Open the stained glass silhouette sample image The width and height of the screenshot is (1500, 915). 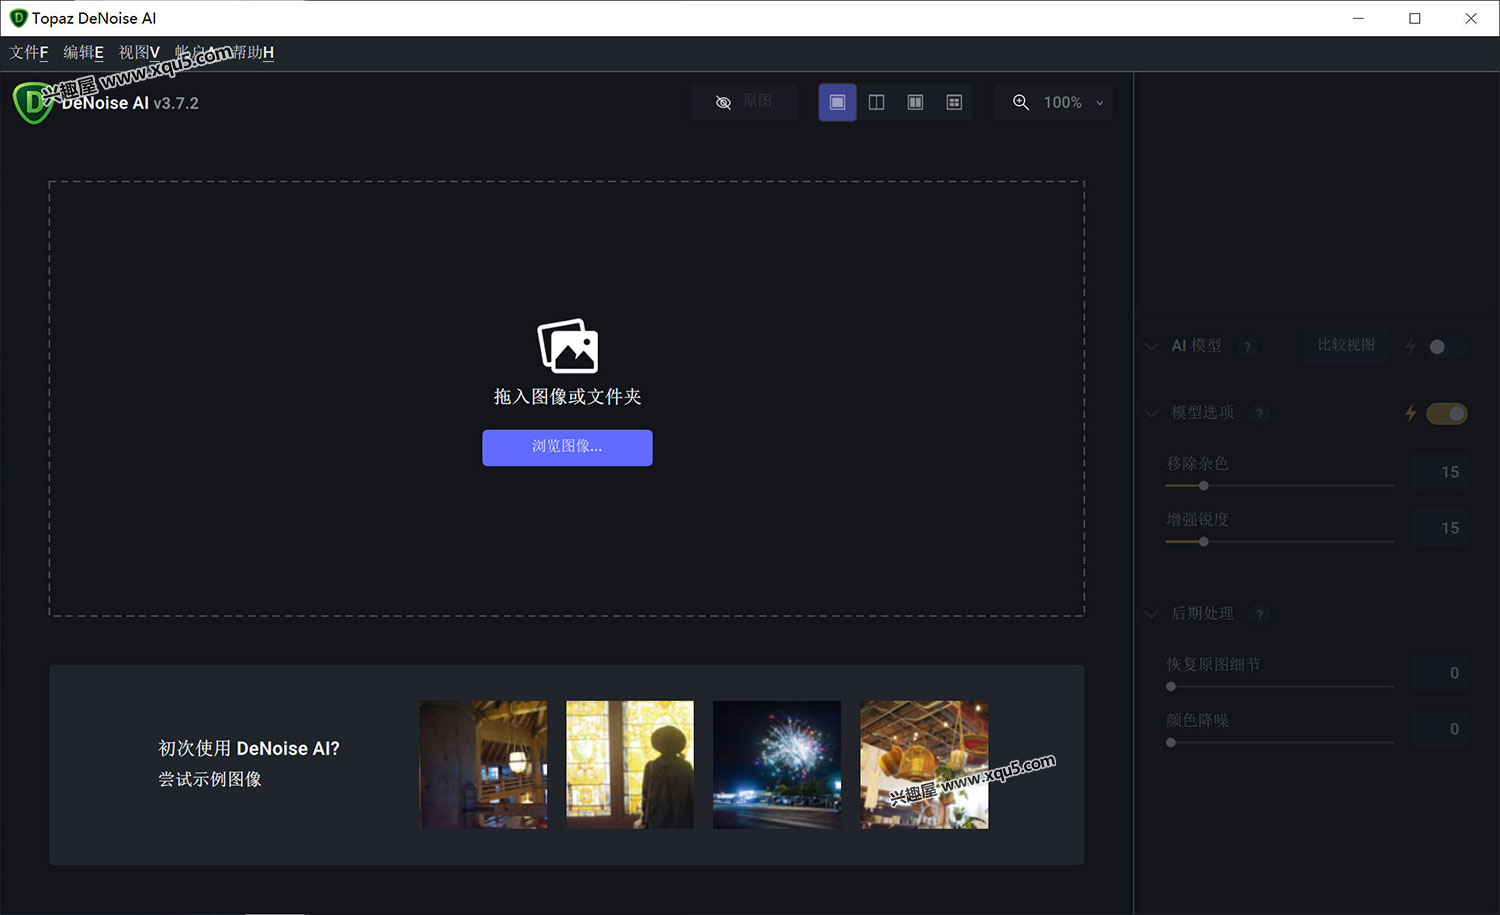pos(630,765)
